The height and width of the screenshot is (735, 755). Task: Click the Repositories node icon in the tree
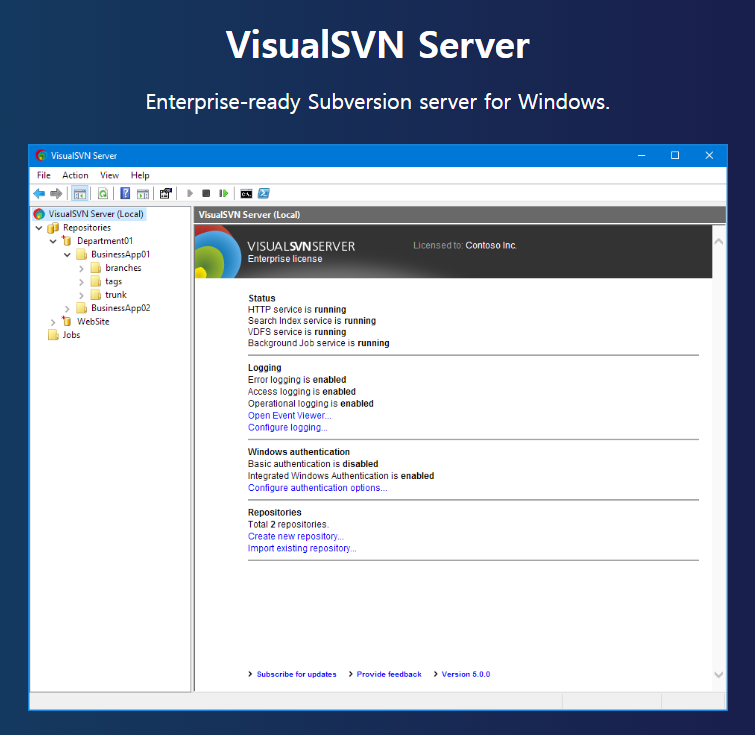tap(53, 227)
